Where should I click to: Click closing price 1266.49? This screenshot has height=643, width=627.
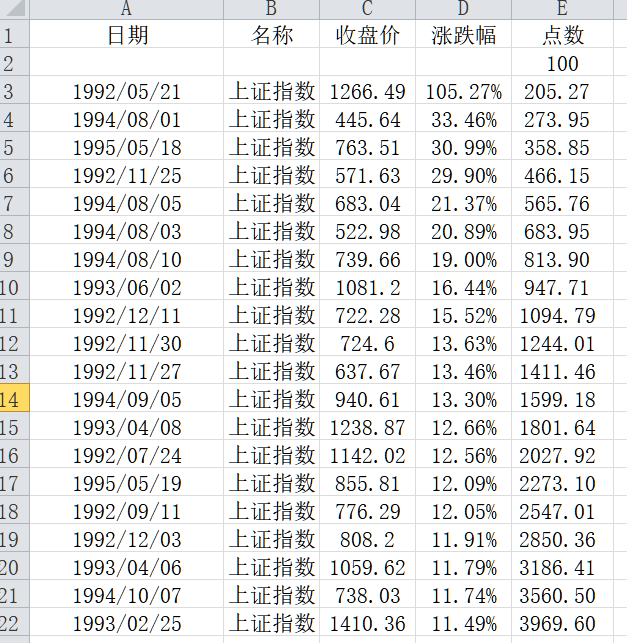(367, 90)
